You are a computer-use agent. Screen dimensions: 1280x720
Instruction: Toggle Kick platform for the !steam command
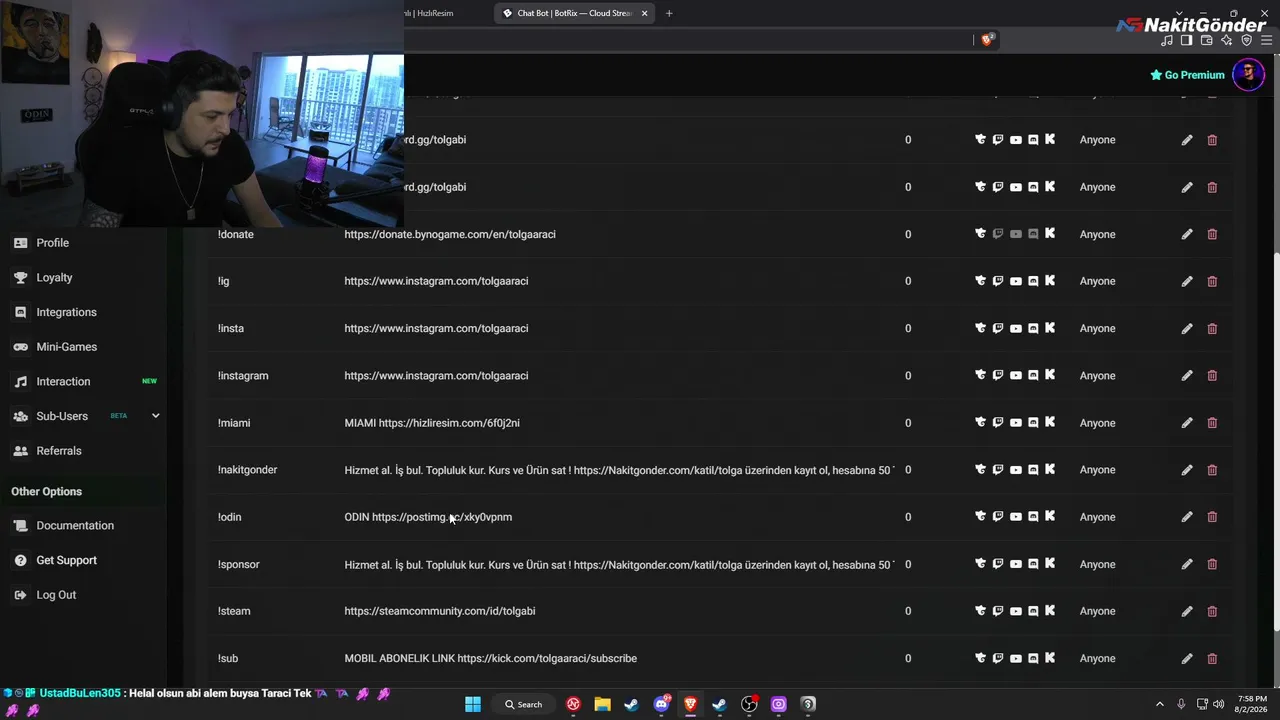click(x=1050, y=611)
